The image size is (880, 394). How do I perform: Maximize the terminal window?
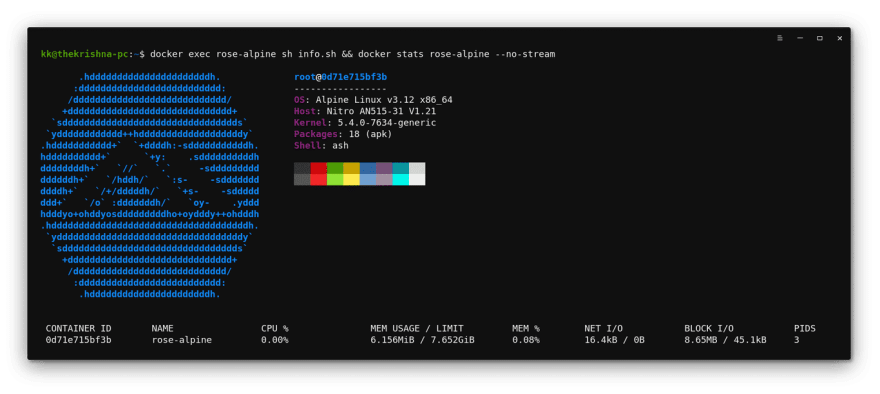(x=819, y=38)
